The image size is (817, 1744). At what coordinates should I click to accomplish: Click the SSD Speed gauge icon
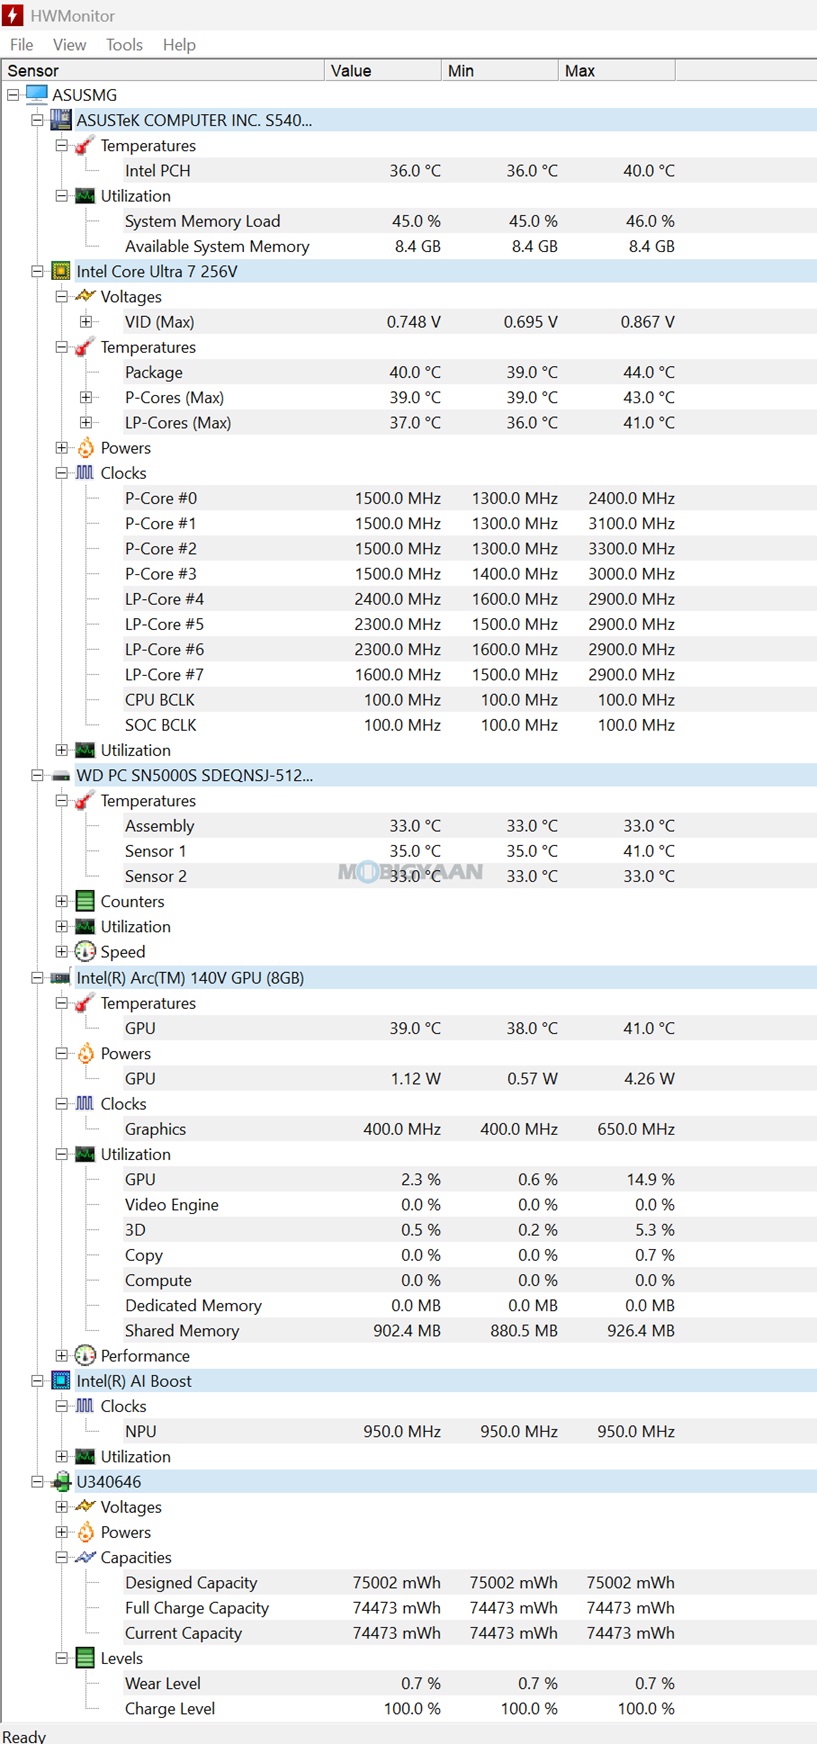tap(85, 952)
